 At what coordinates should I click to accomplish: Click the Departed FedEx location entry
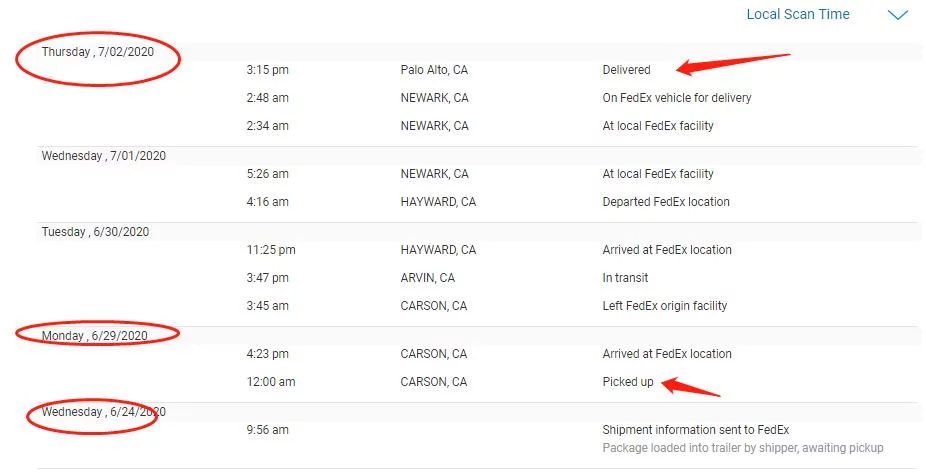[x=666, y=202]
